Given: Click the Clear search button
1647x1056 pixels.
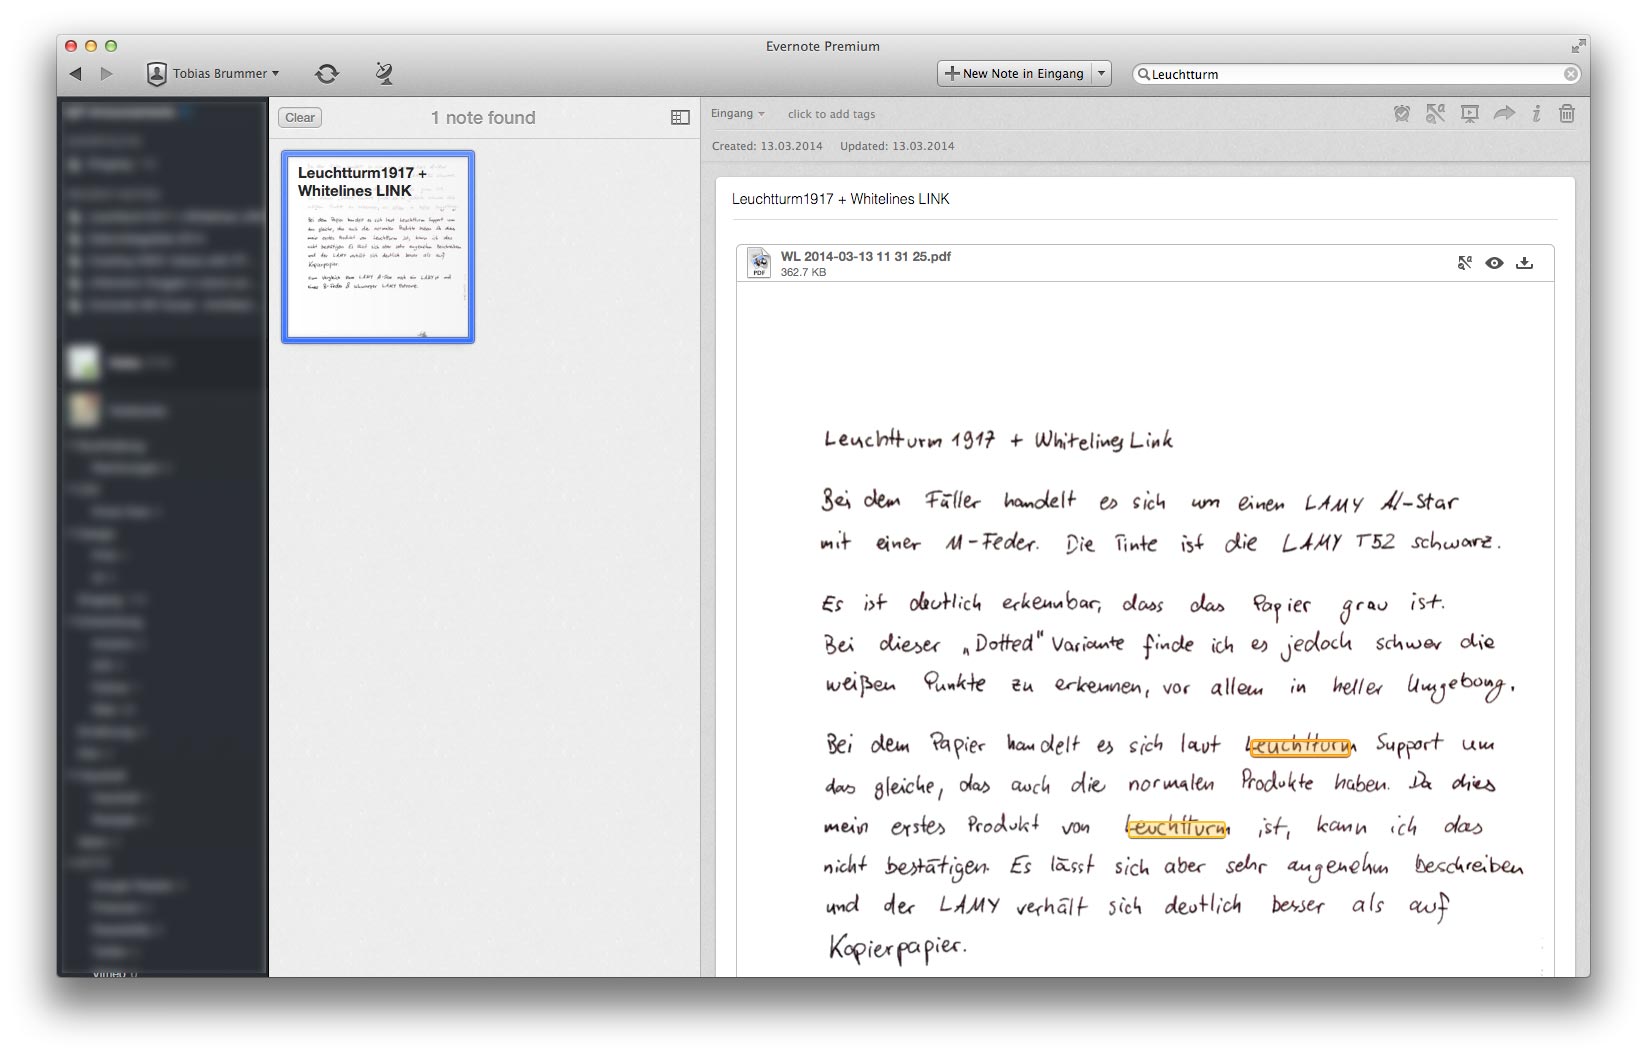Looking at the screenshot, I should 300,117.
